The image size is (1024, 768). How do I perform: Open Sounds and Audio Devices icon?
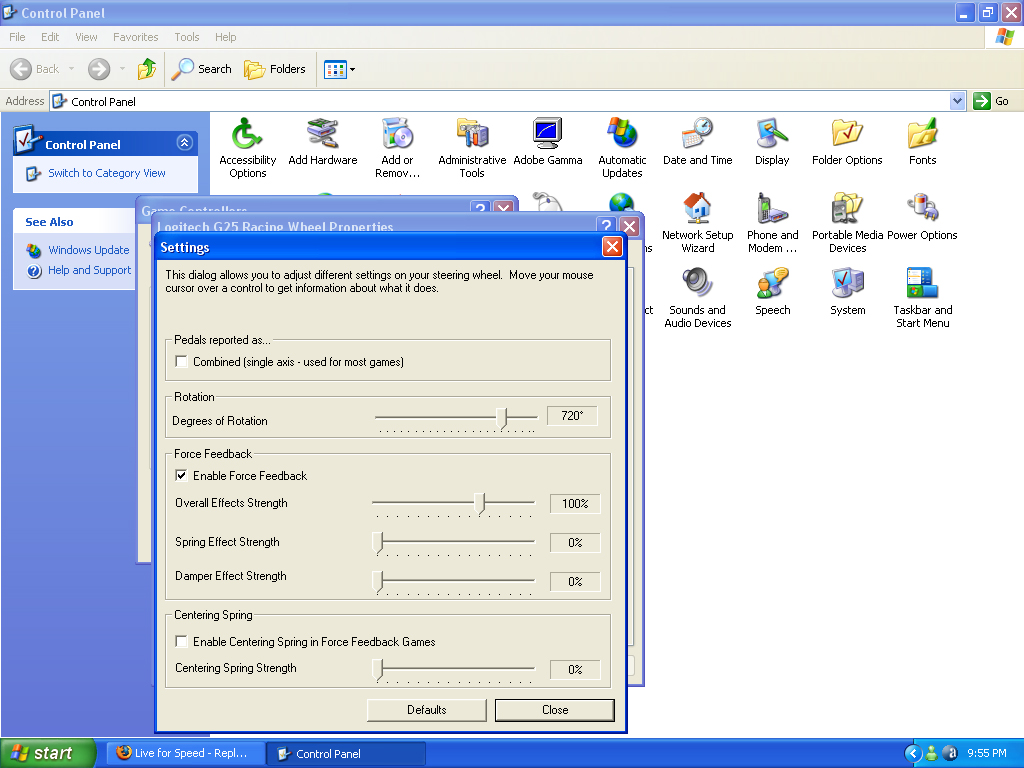point(697,298)
